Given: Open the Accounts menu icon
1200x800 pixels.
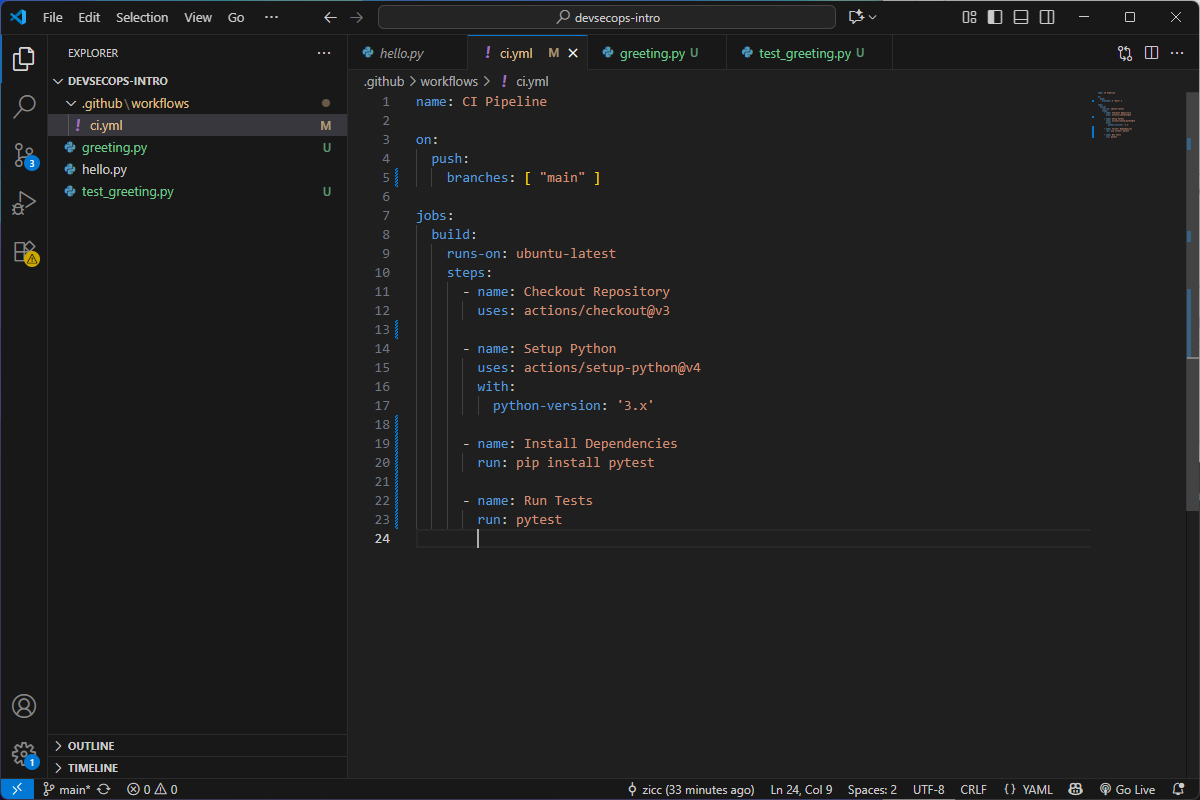Looking at the screenshot, I should [24, 706].
